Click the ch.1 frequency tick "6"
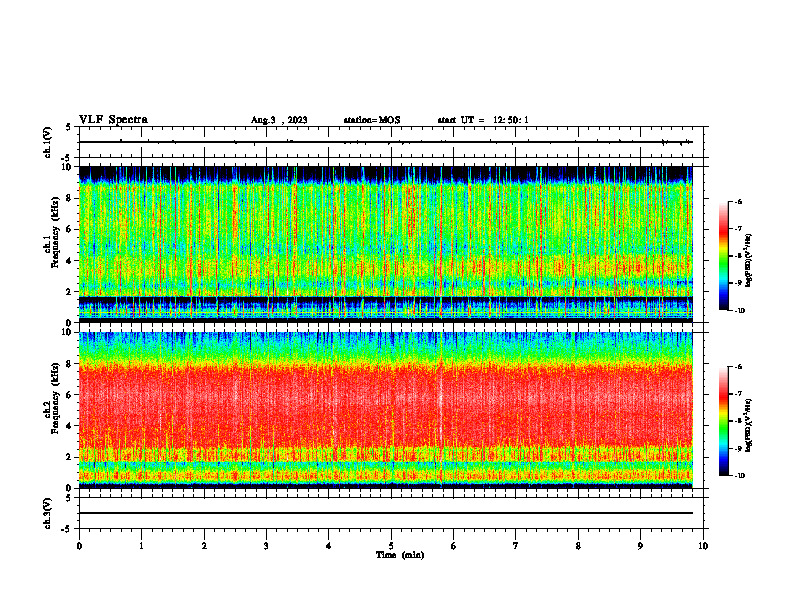 tap(69, 229)
